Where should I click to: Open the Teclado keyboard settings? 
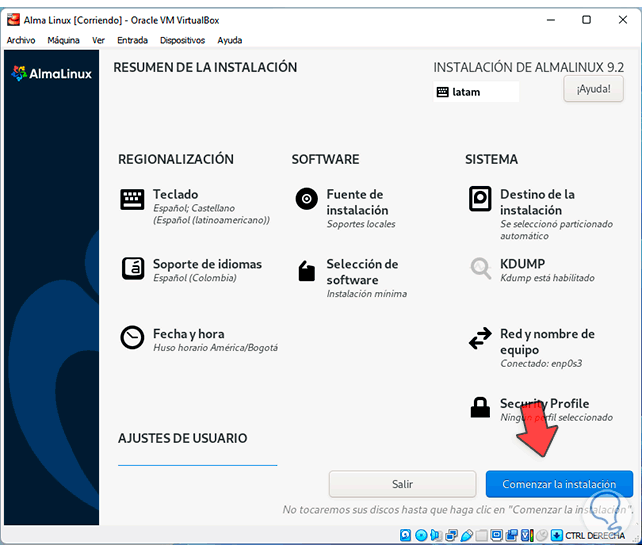(x=195, y=207)
